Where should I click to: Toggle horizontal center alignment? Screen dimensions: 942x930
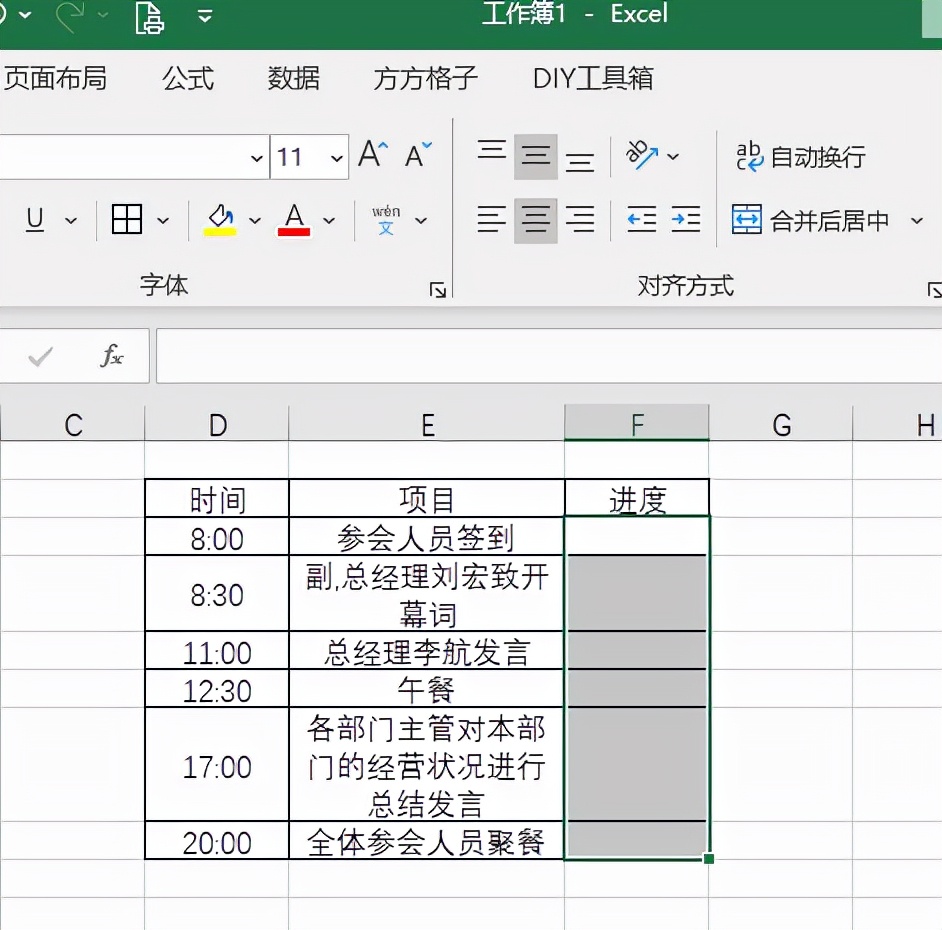click(536, 220)
